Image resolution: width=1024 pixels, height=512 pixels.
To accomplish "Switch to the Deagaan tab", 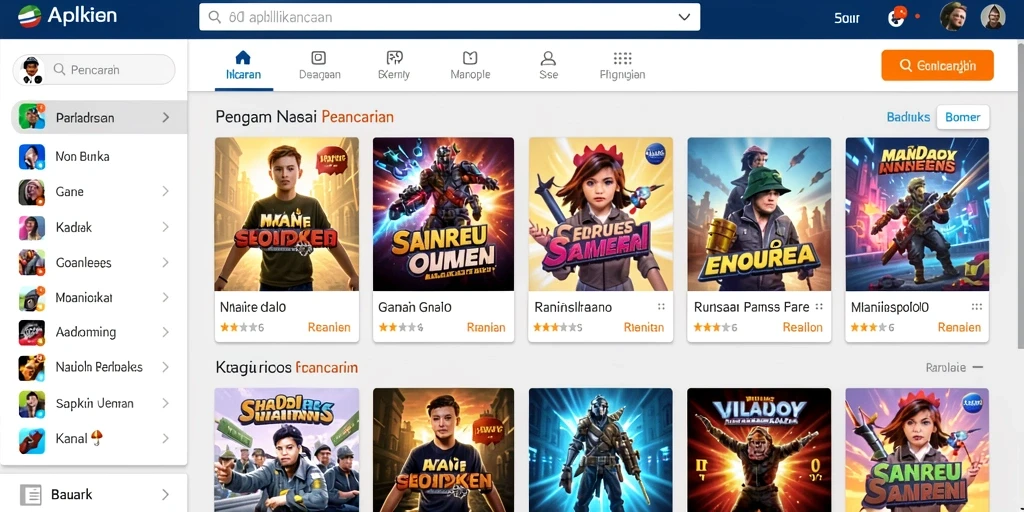I will pyautogui.click(x=319, y=65).
